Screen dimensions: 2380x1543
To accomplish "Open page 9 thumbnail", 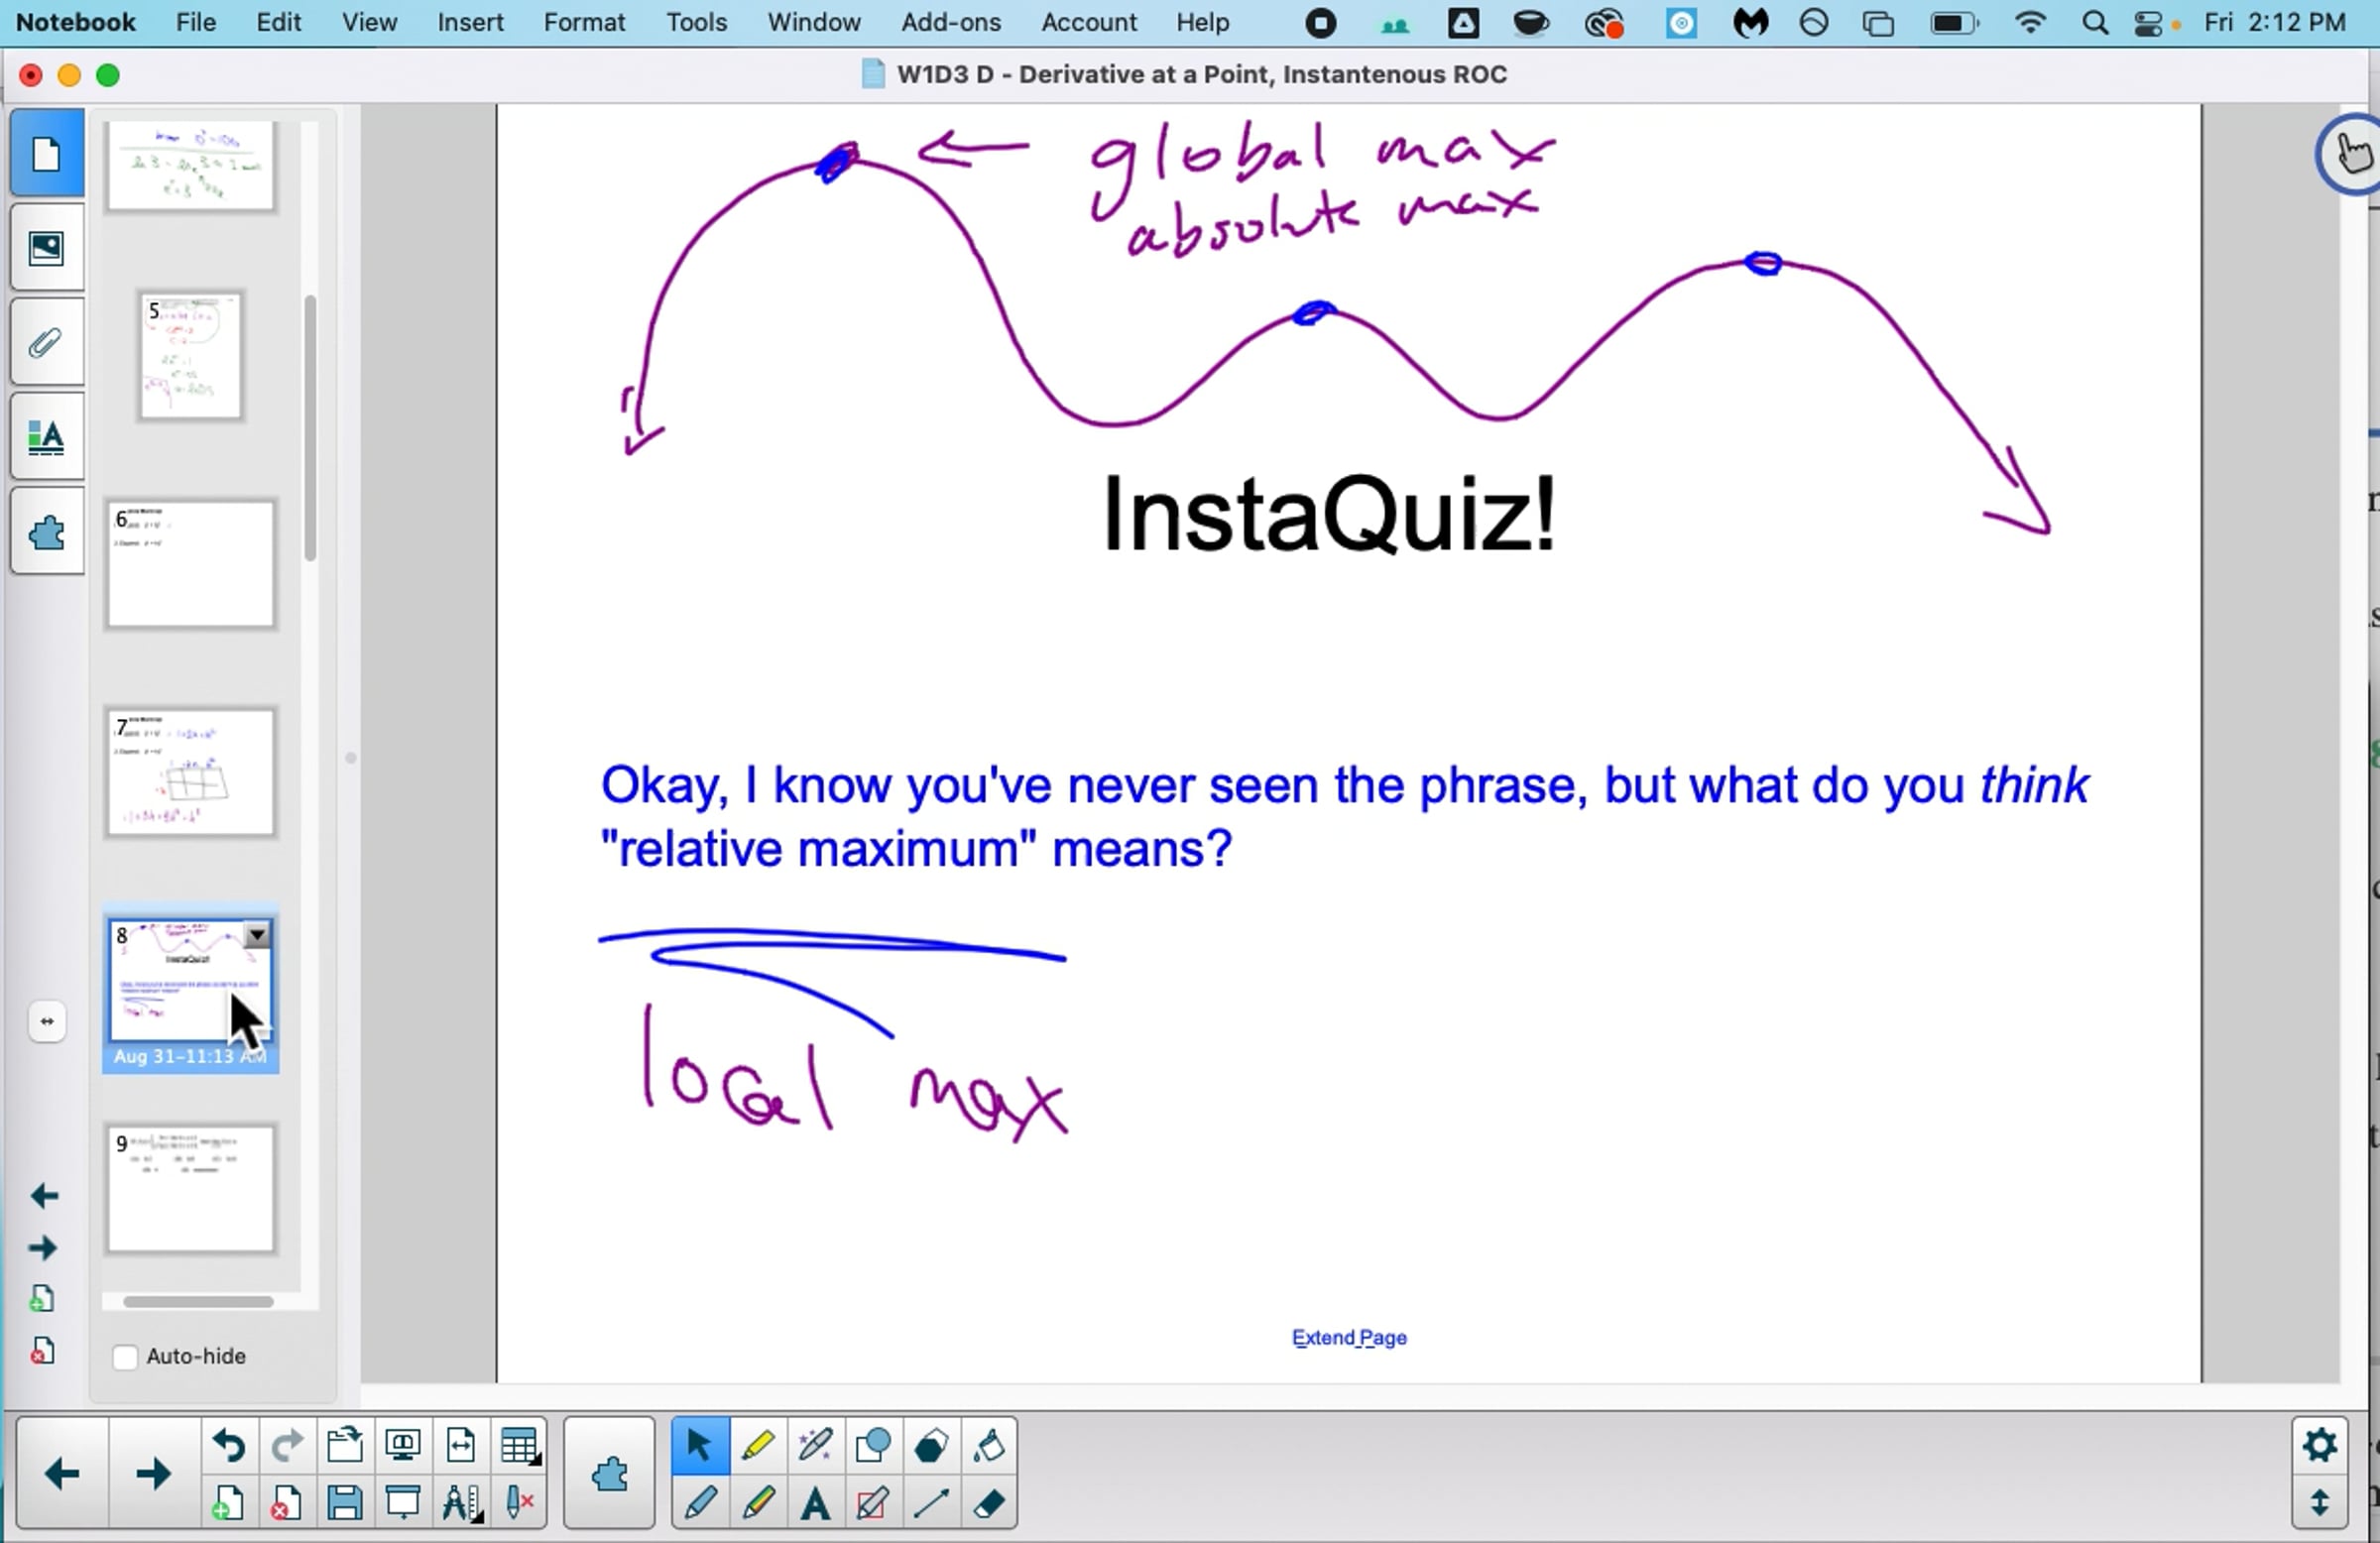I will coord(190,1189).
